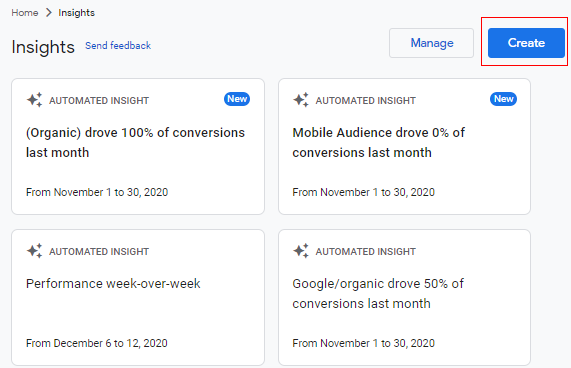
Task: Select the Insights breadcrumb item
Action: pyautogui.click(x=76, y=13)
